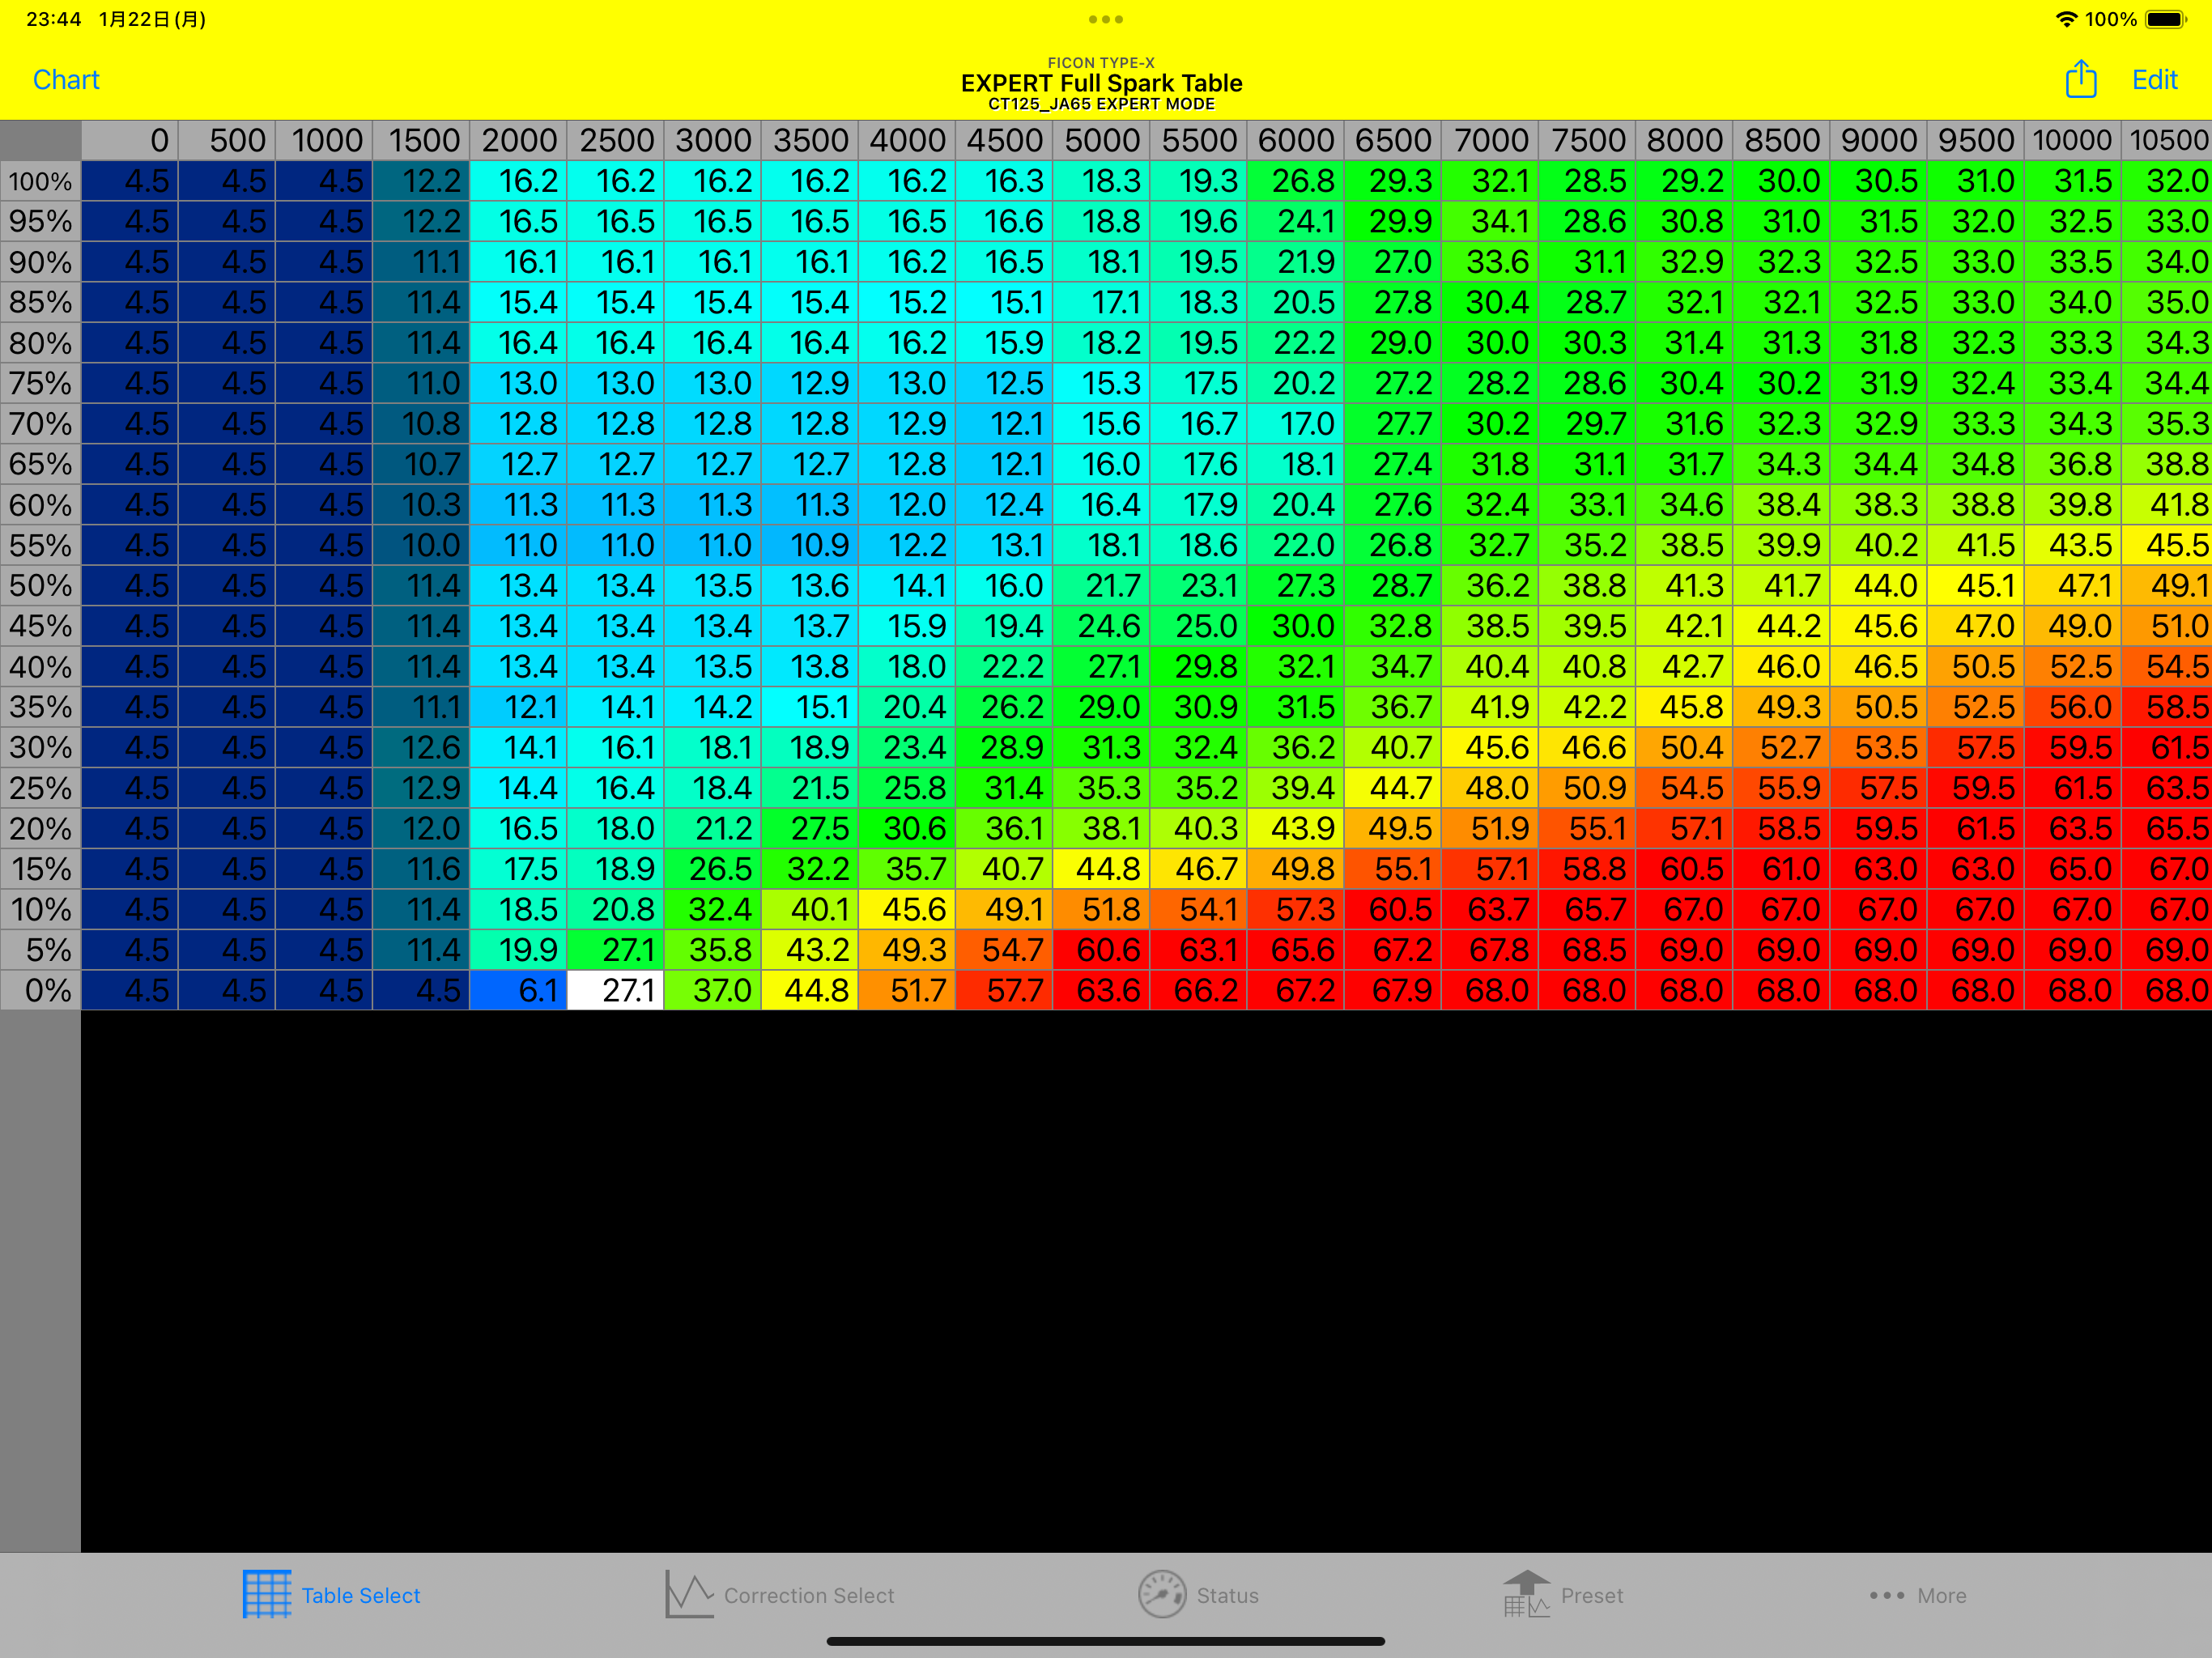Open the Status gauge icon
The height and width of the screenshot is (1658, 2212).
(x=1162, y=1594)
